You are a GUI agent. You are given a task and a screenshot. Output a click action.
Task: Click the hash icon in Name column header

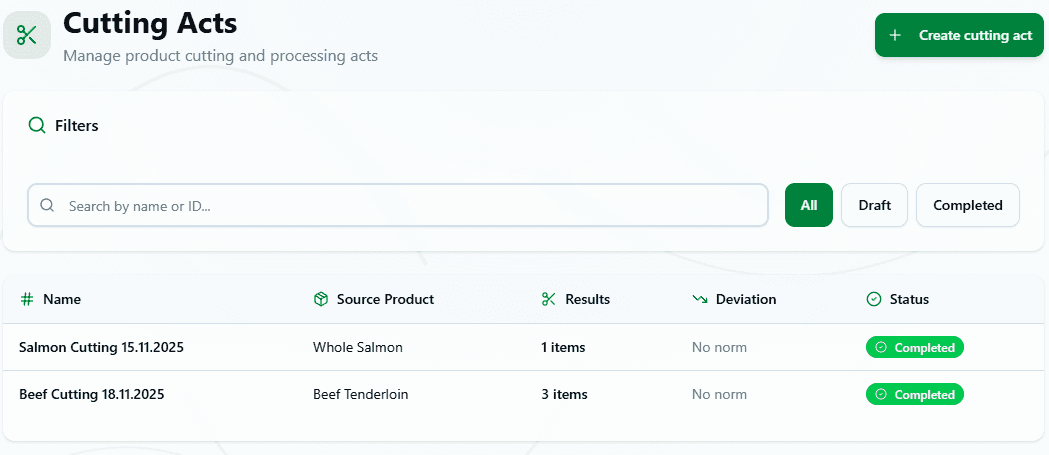[x=27, y=299]
